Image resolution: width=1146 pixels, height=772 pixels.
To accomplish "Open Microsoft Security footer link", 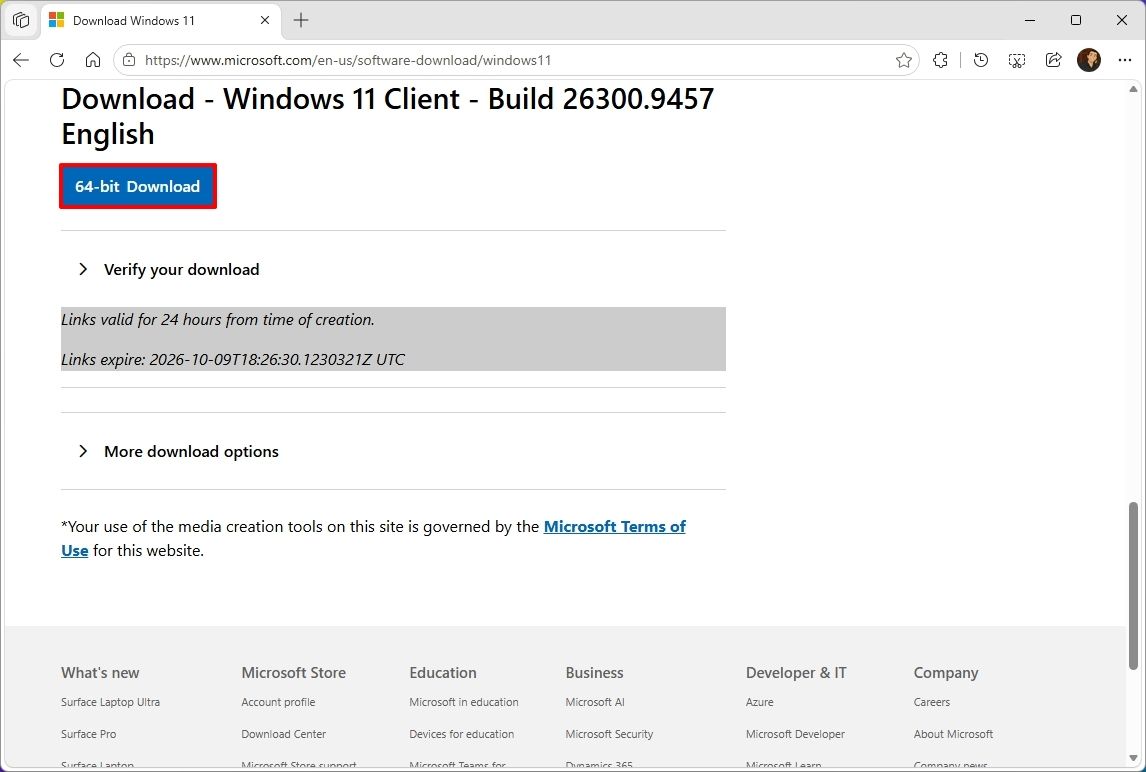I will coord(610,734).
